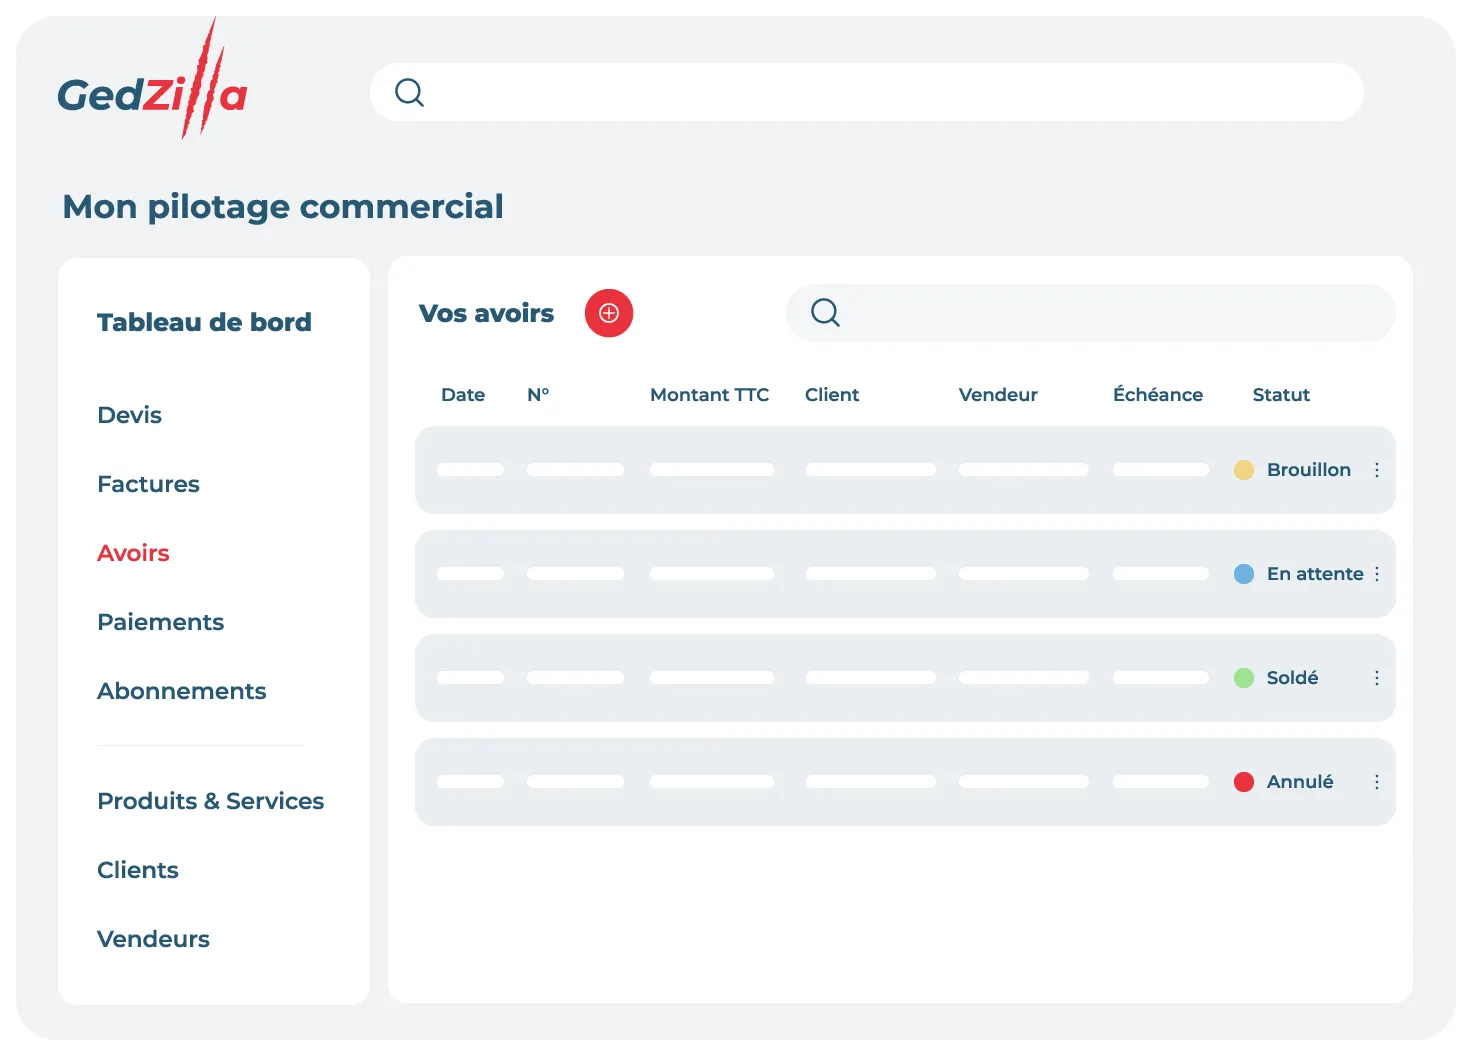Click the GedZilla logo
The width and height of the screenshot is (1472, 1056).
(152, 80)
